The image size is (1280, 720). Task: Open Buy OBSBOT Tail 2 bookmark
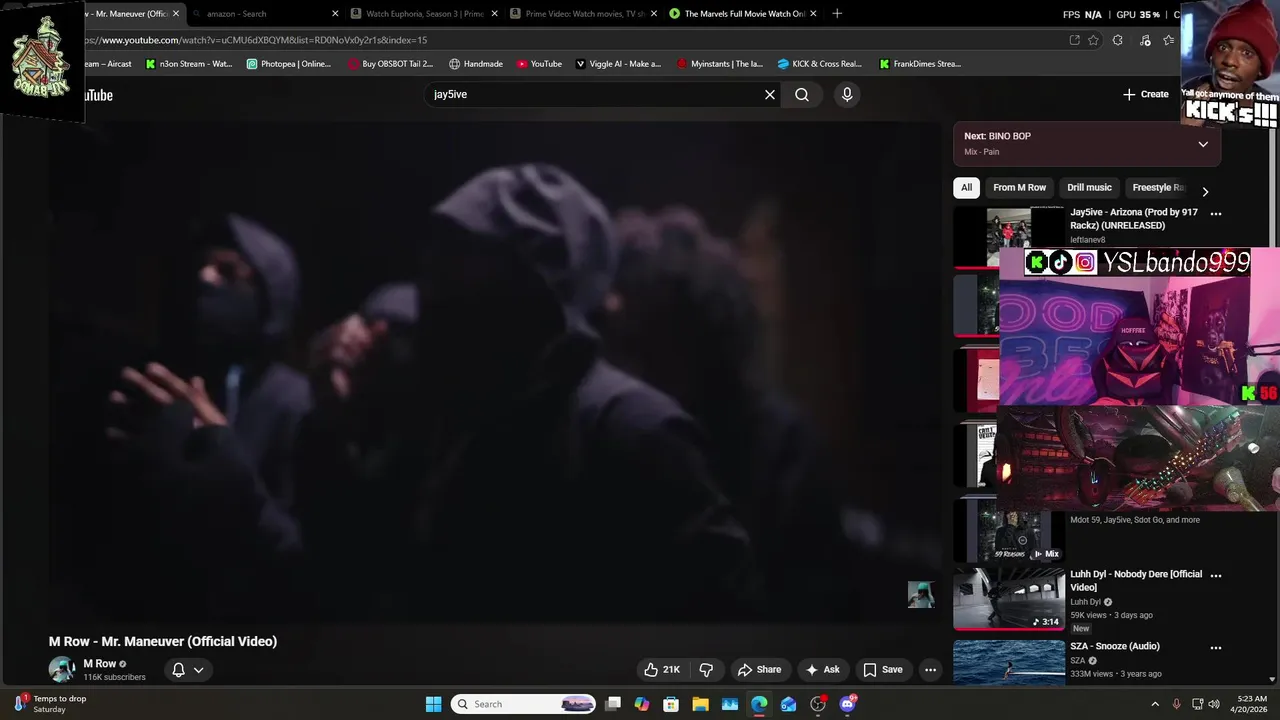point(390,64)
